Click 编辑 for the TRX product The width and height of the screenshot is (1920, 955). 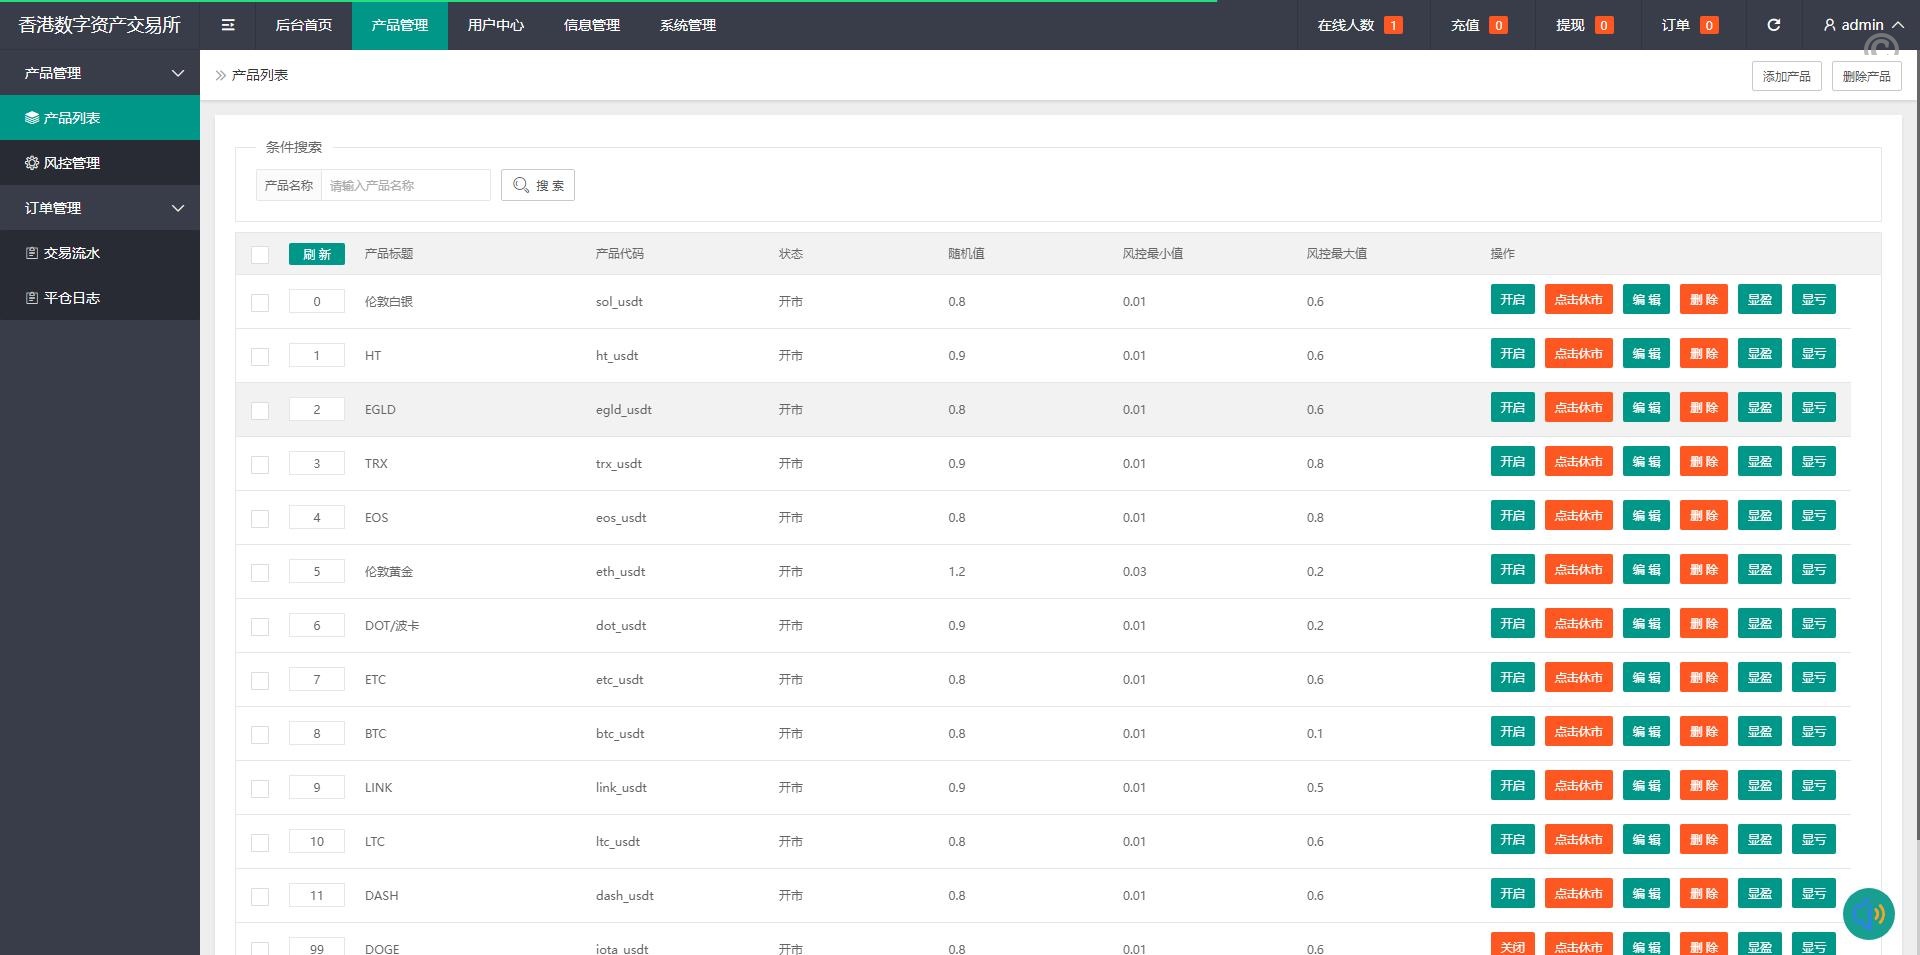click(1646, 462)
